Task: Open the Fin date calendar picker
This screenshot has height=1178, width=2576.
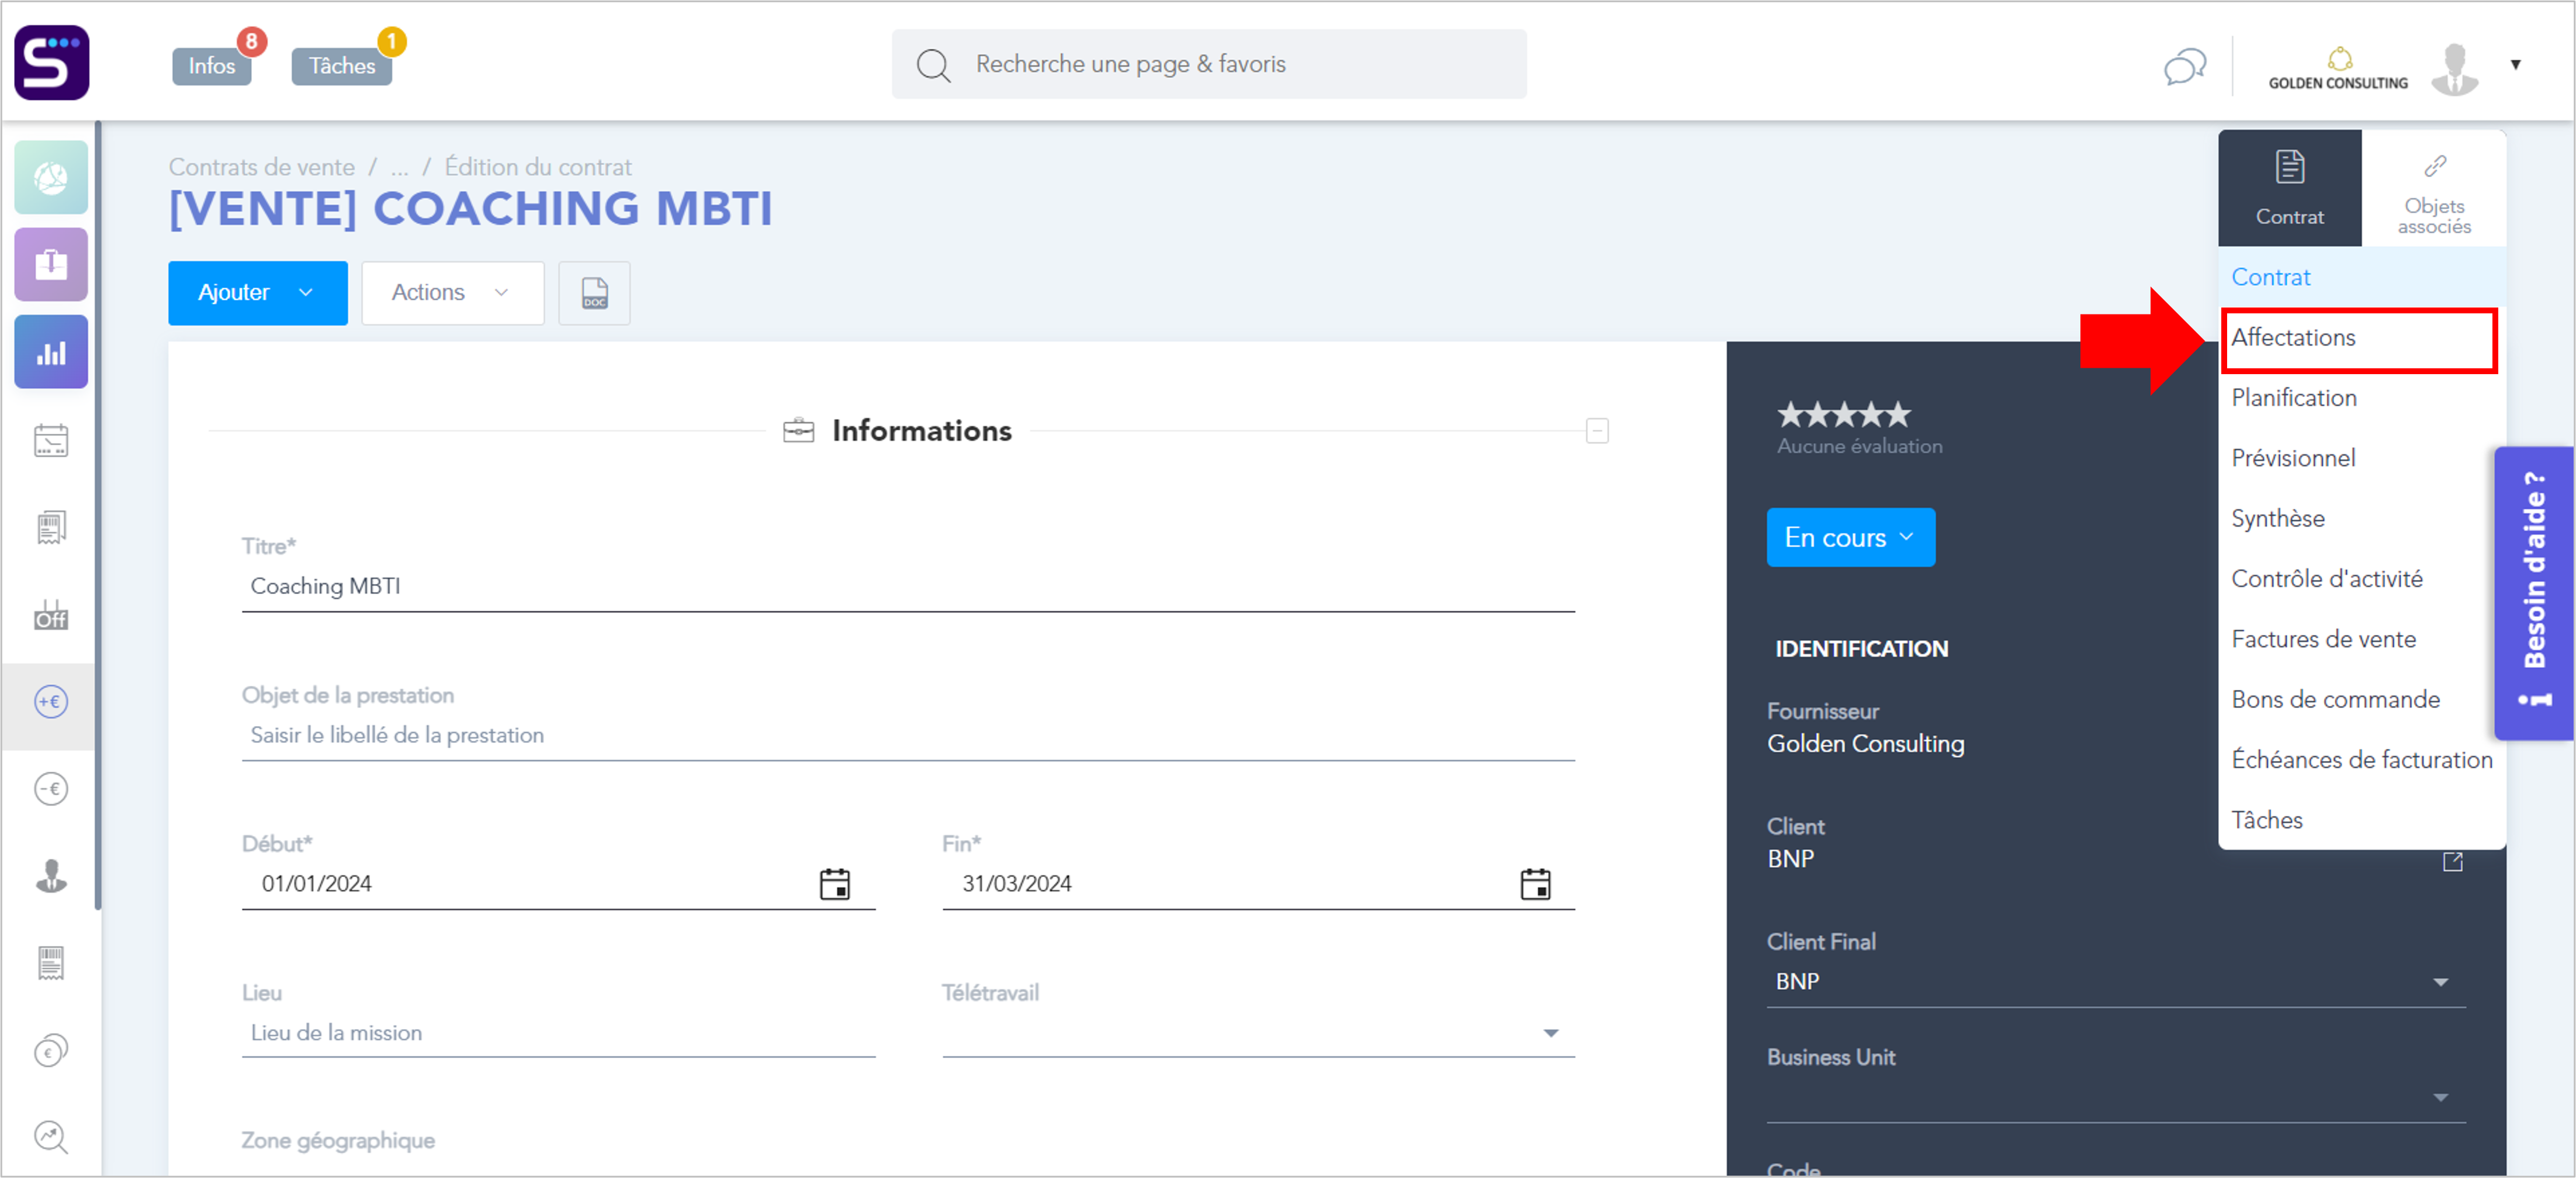Action: tap(1535, 884)
